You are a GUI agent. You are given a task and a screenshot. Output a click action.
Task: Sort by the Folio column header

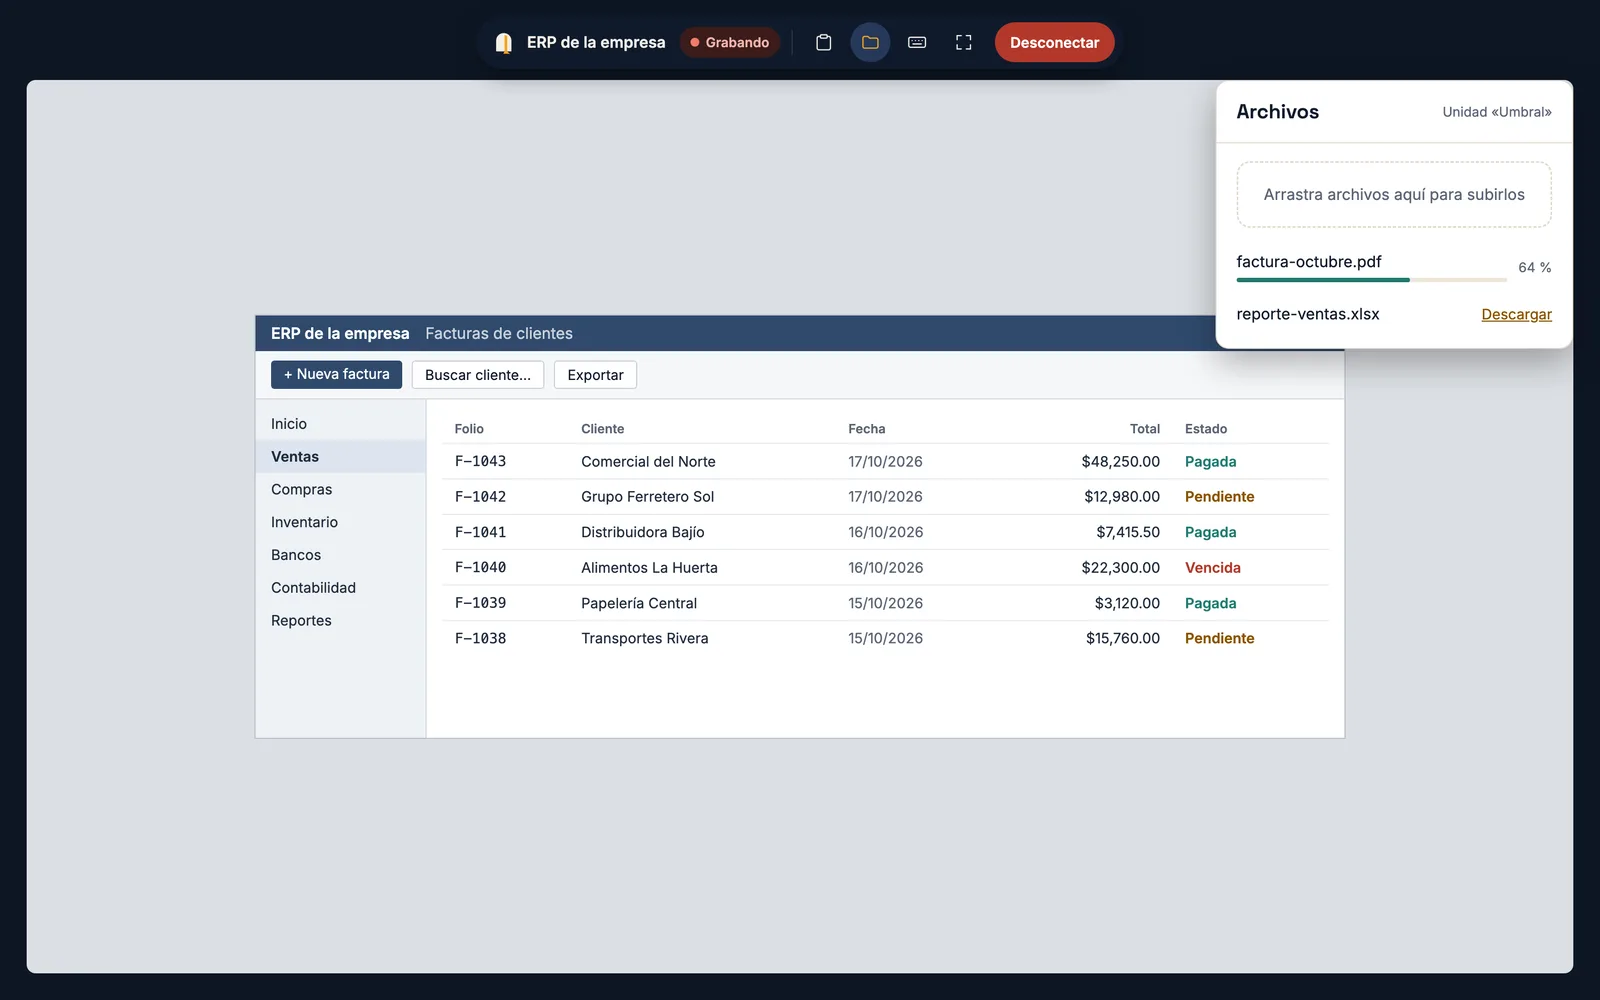pos(469,429)
